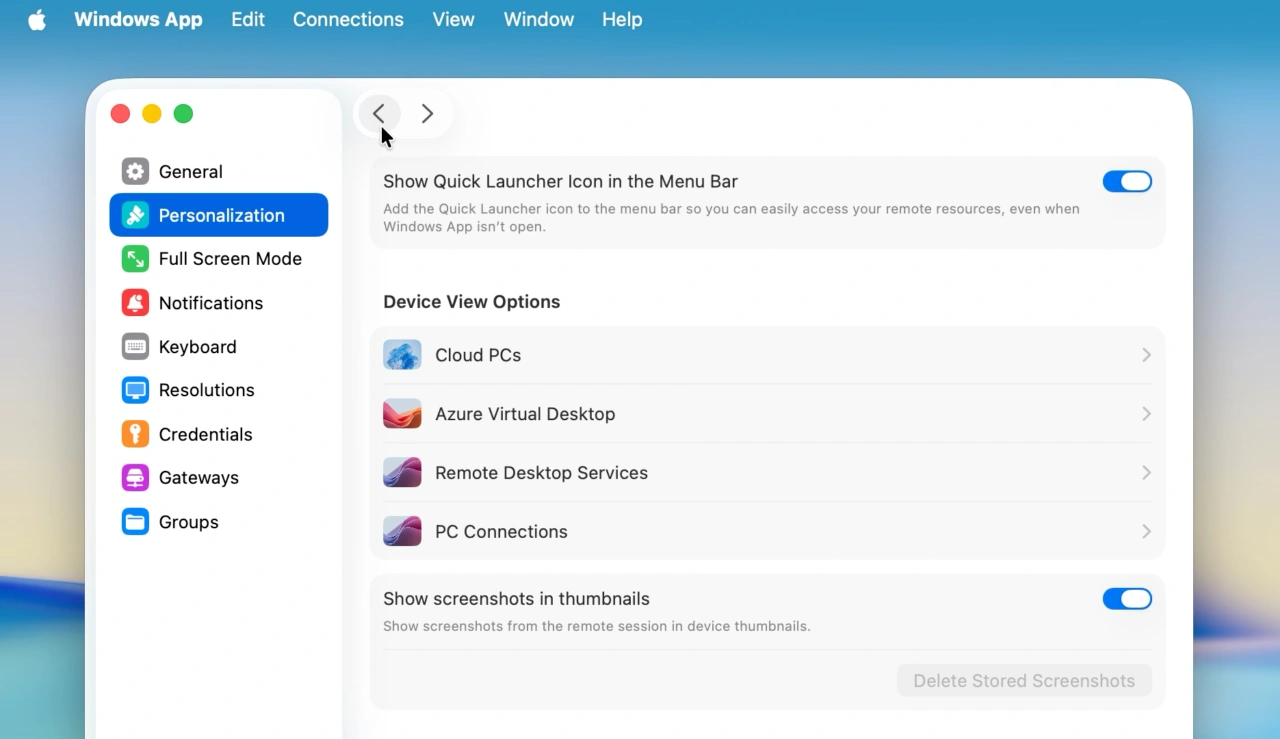Open the Gateways icon in sidebar

point(135,478)
